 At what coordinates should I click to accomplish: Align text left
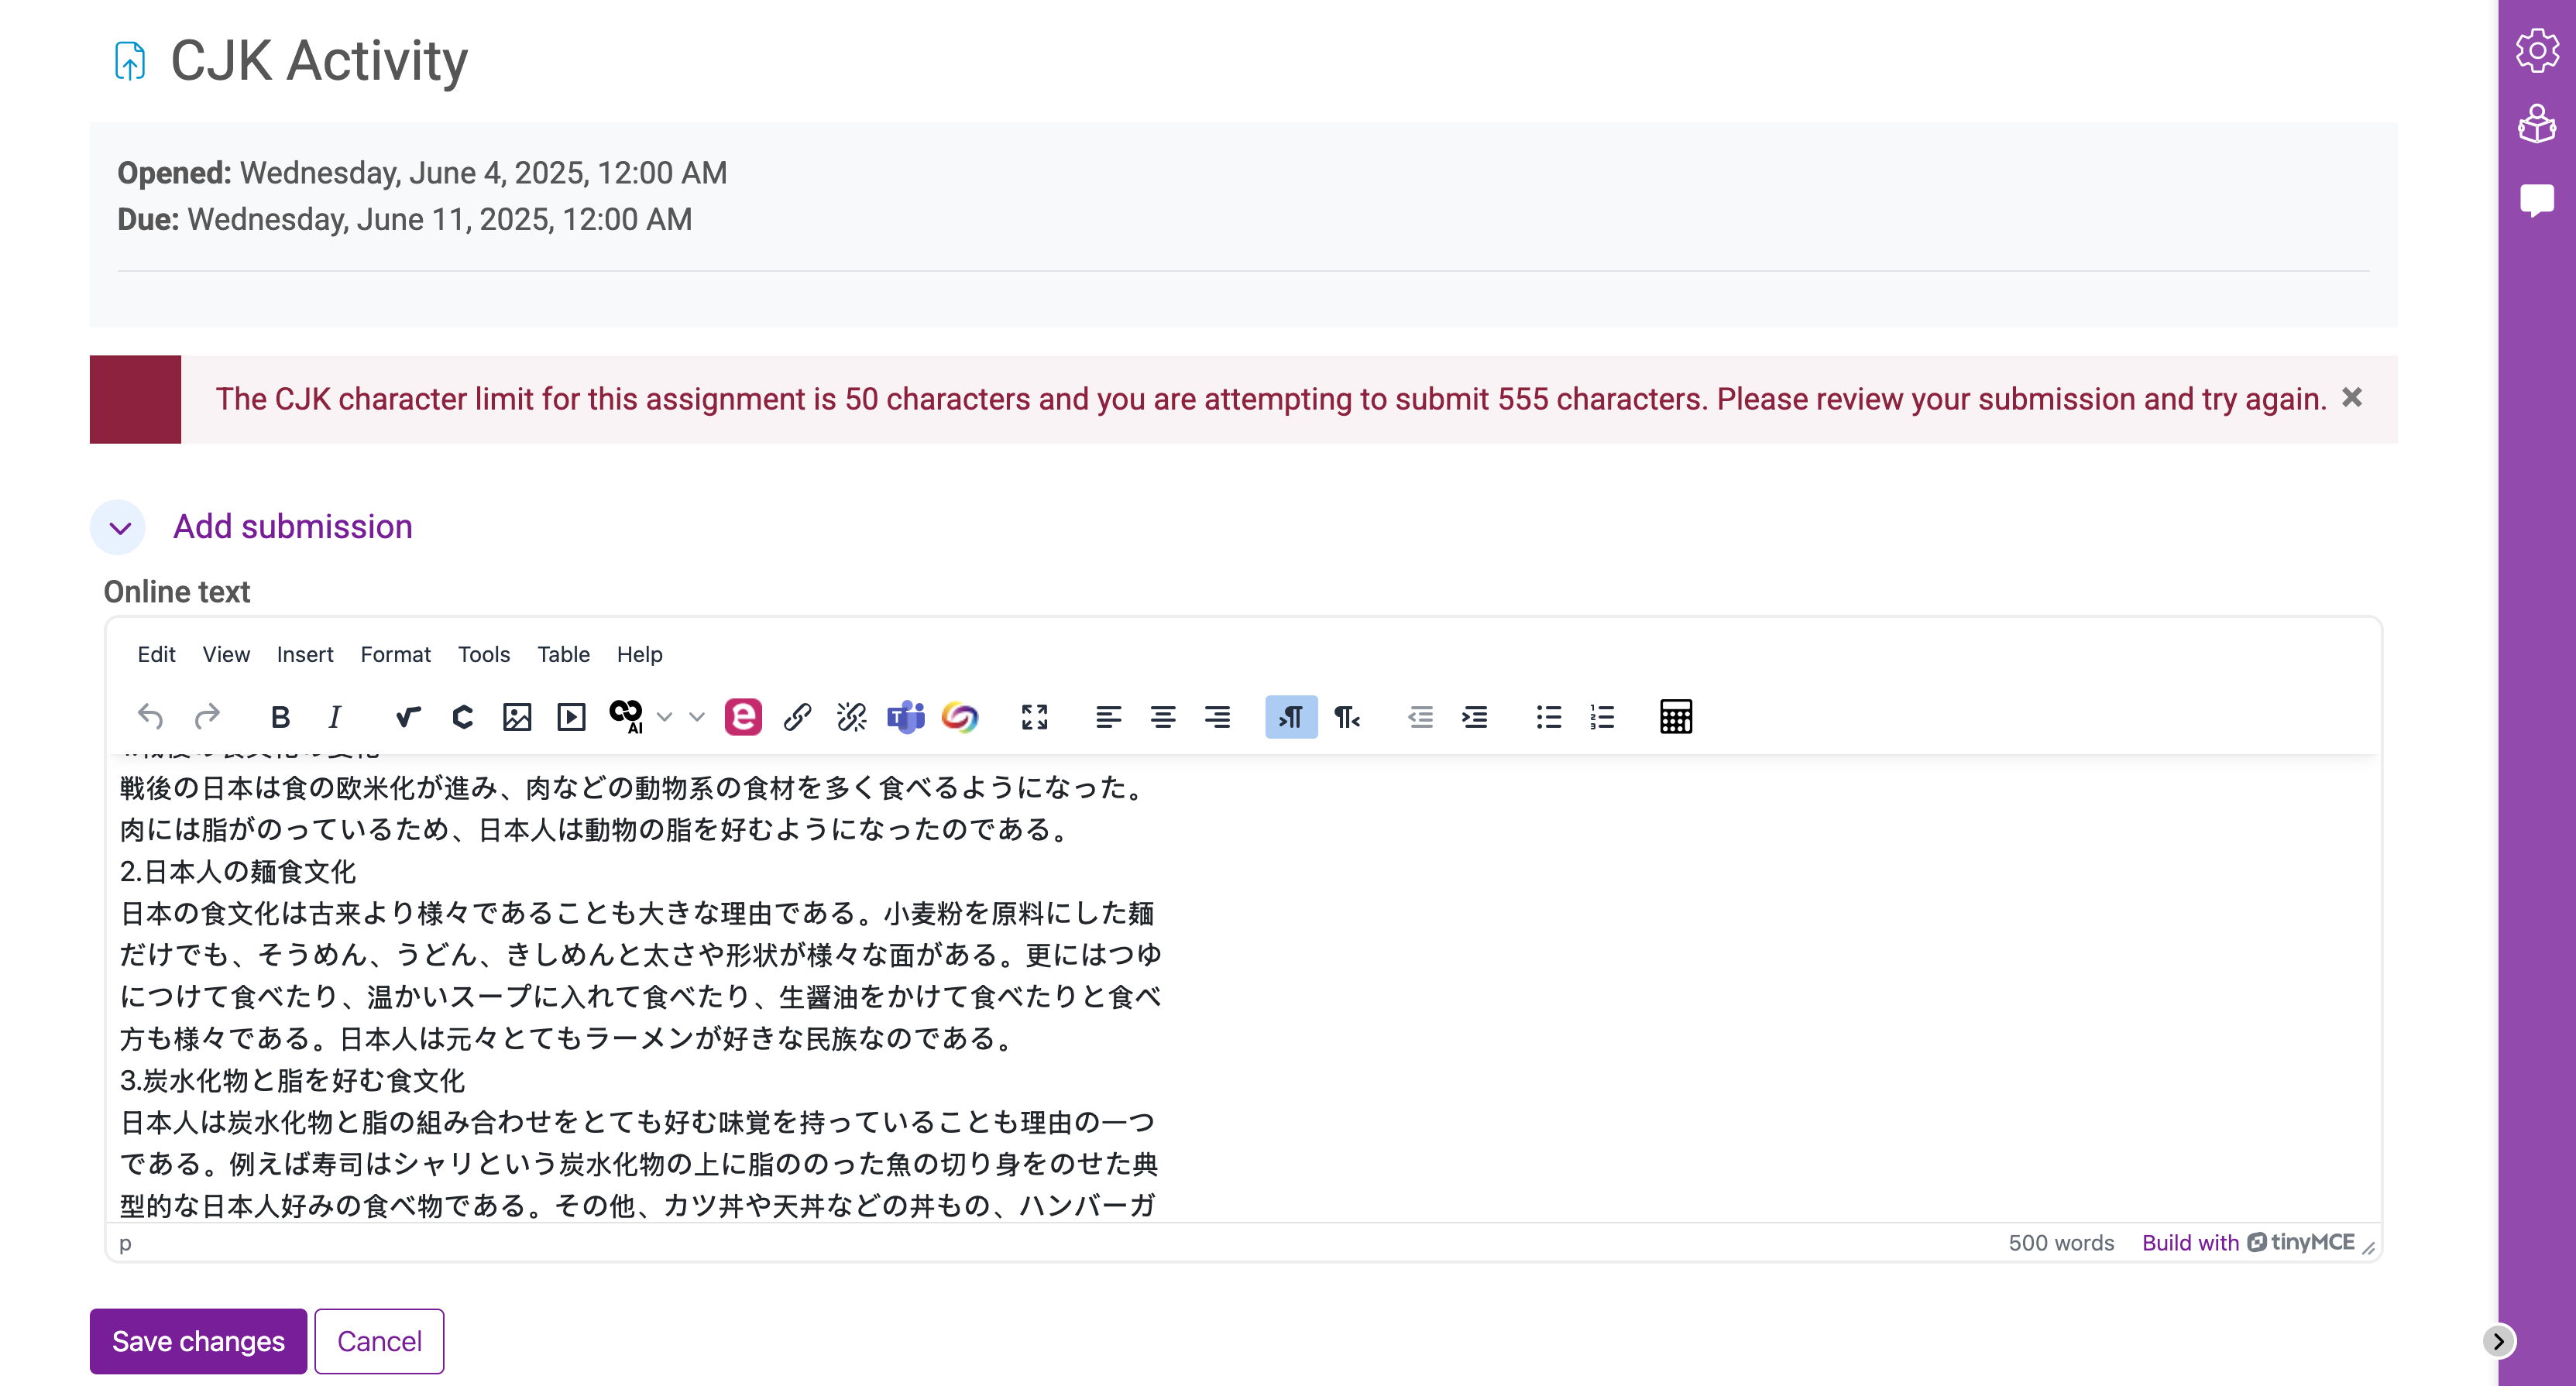(1108, 716)
